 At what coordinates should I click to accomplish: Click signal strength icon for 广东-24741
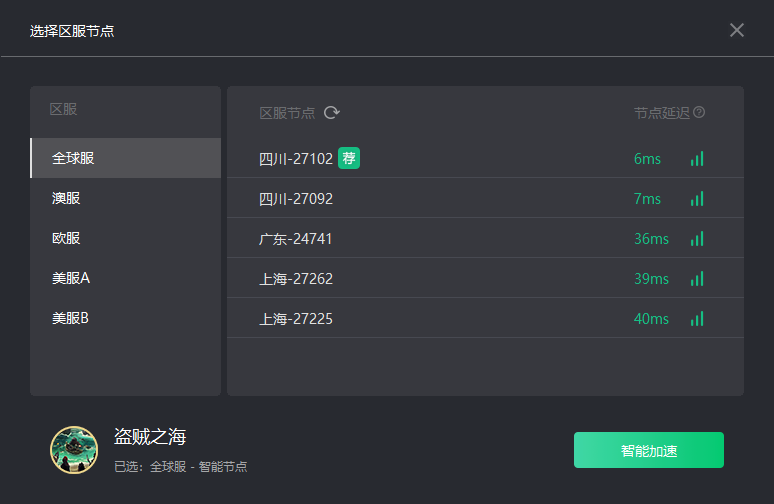[697, 239]
